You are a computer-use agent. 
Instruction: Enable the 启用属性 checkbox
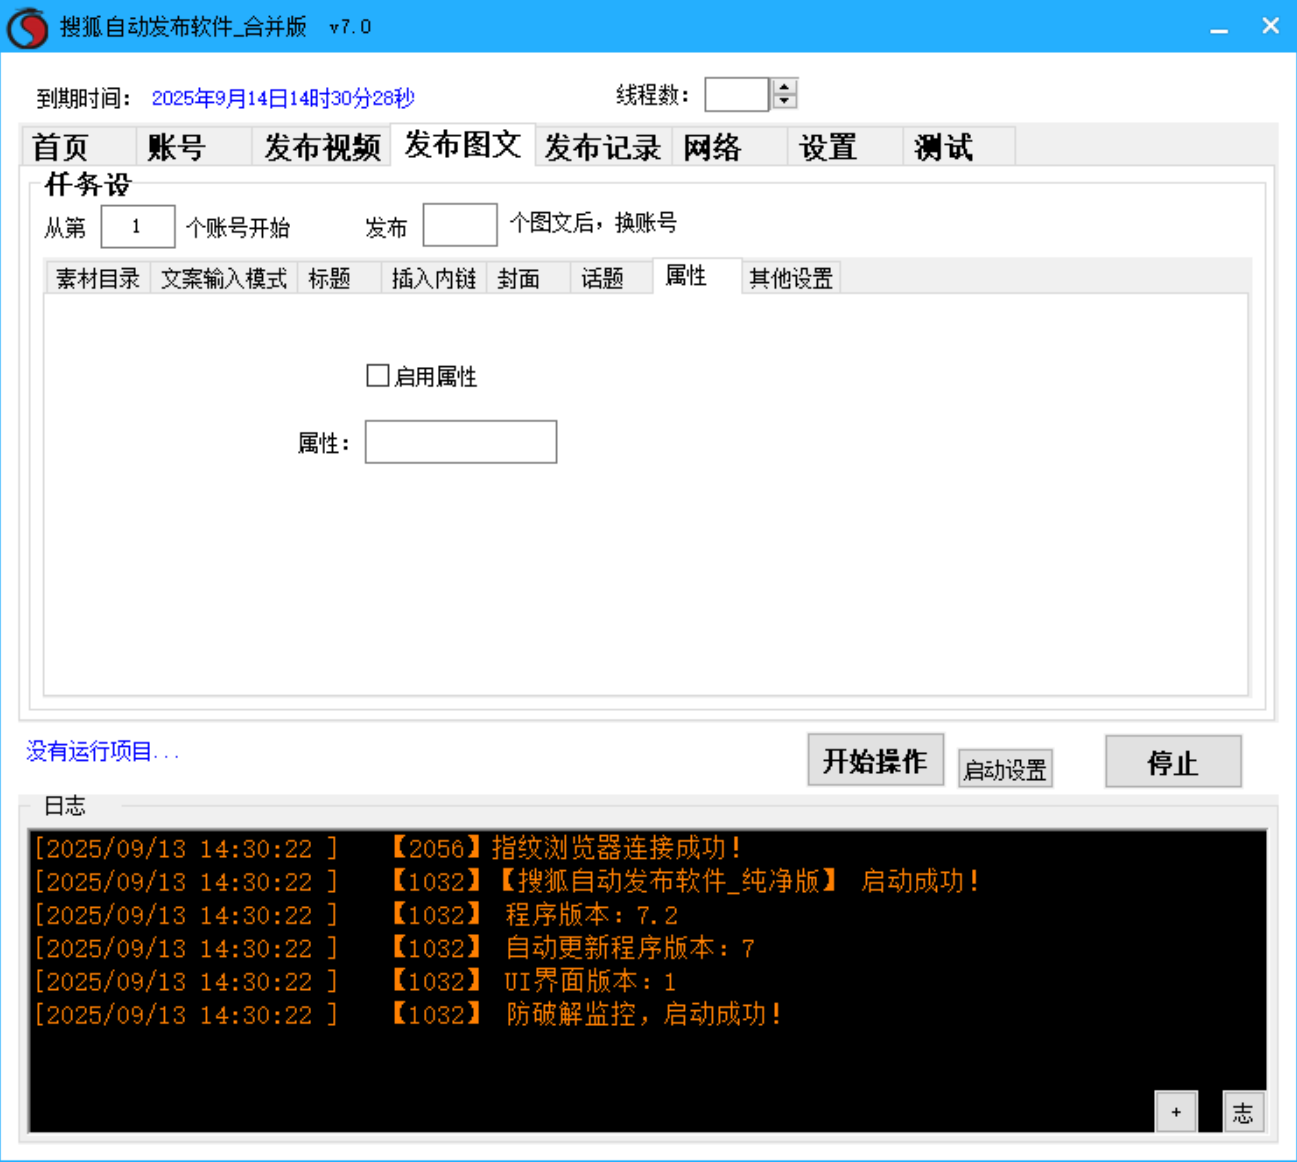377,375
